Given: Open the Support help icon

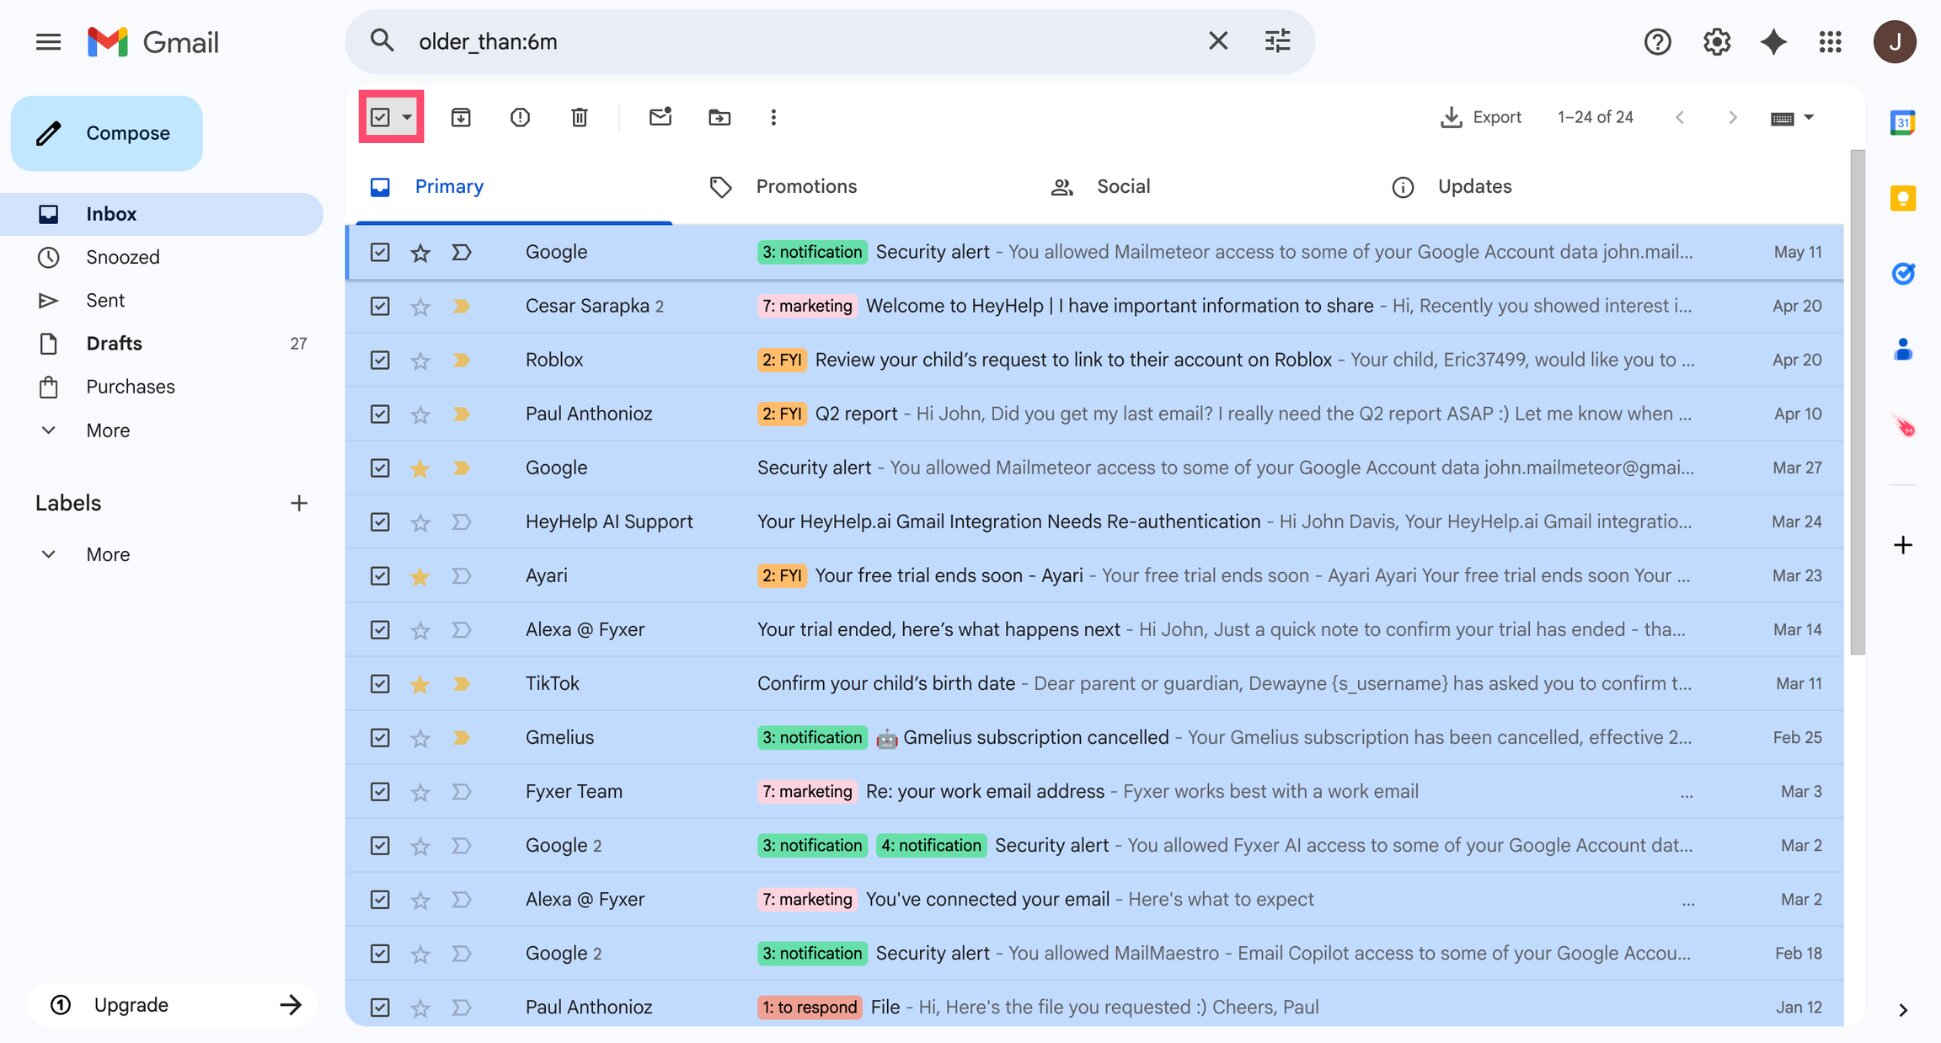Looking at the screenshot, I should click(1657, 42).
